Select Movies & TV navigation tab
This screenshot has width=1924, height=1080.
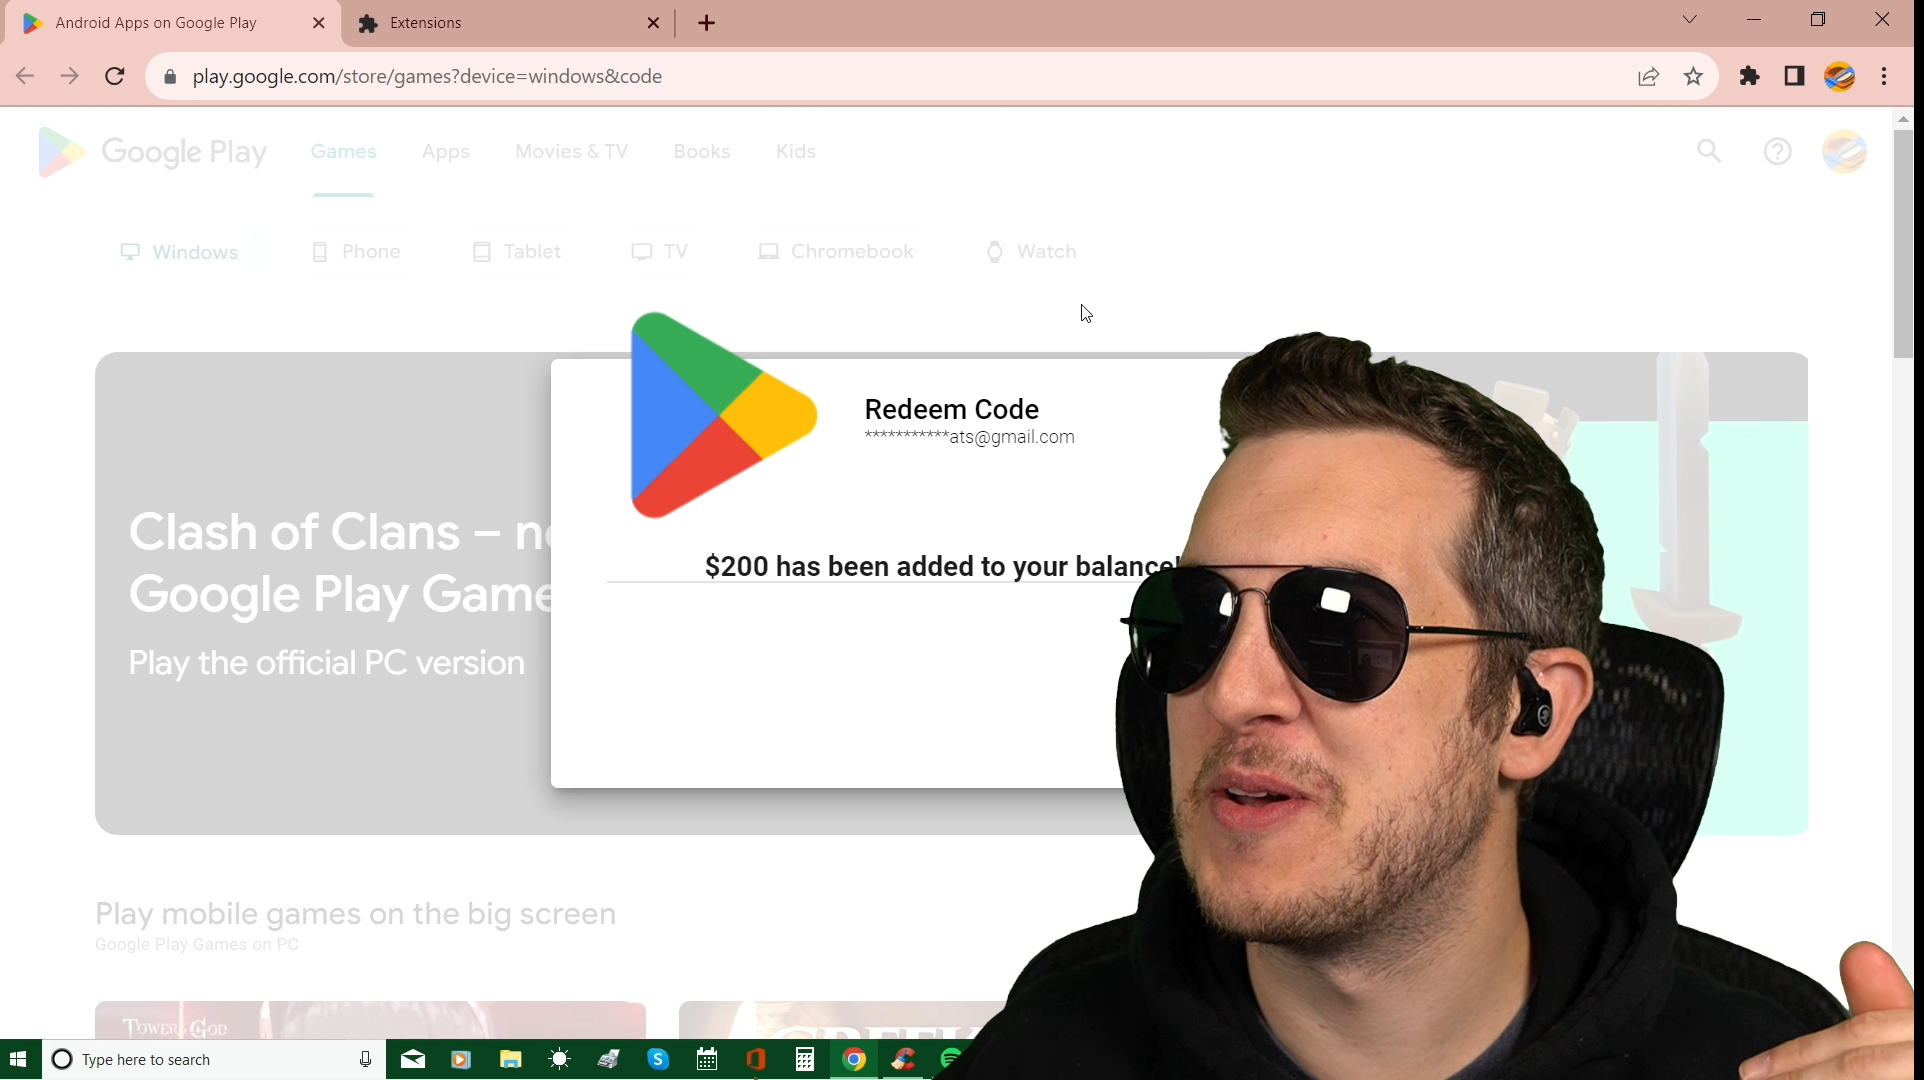571,152
